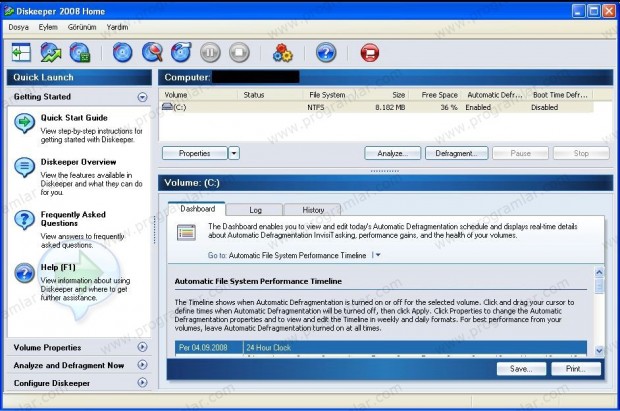The width and height of the screenshot is (620, 411).
Task: Click the Boot Time Defr... column header
Action: pyautogui.click(x=560, y=95)
